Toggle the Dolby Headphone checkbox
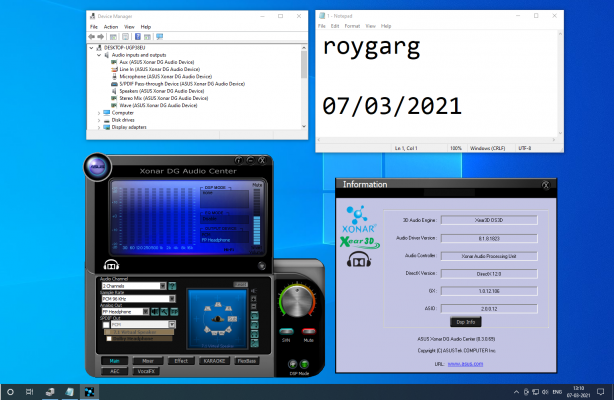The width and height of the screenshot is (614, 400). [x=109, y=338]
